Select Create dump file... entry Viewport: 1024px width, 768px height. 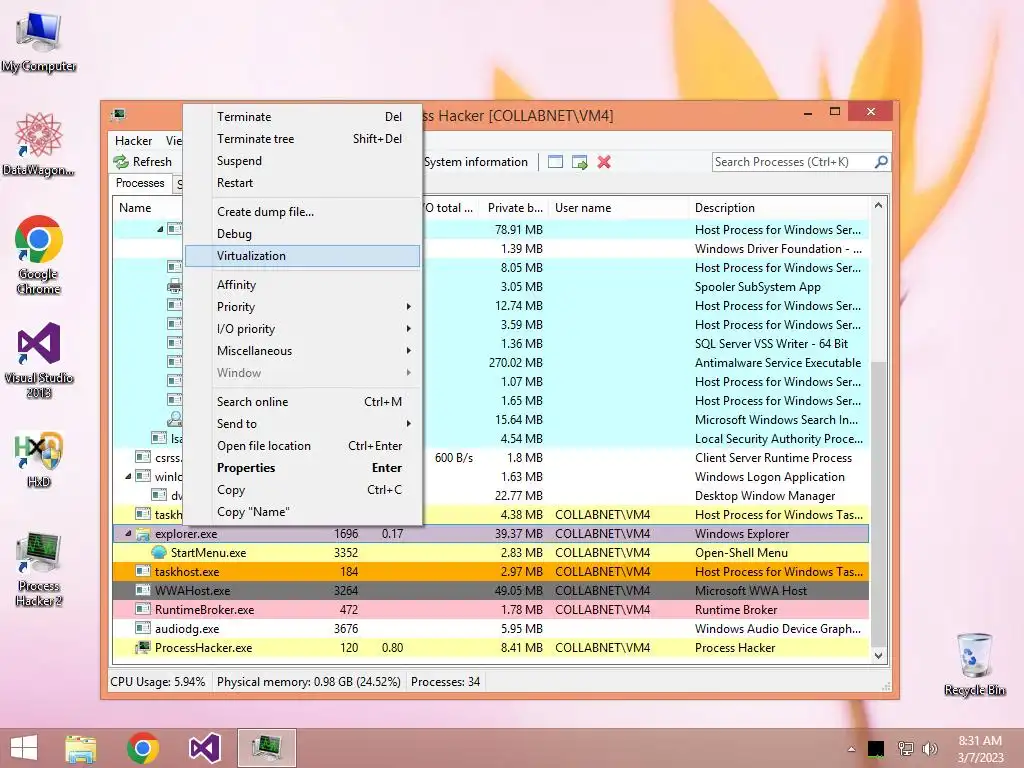[x=302, y=212]
